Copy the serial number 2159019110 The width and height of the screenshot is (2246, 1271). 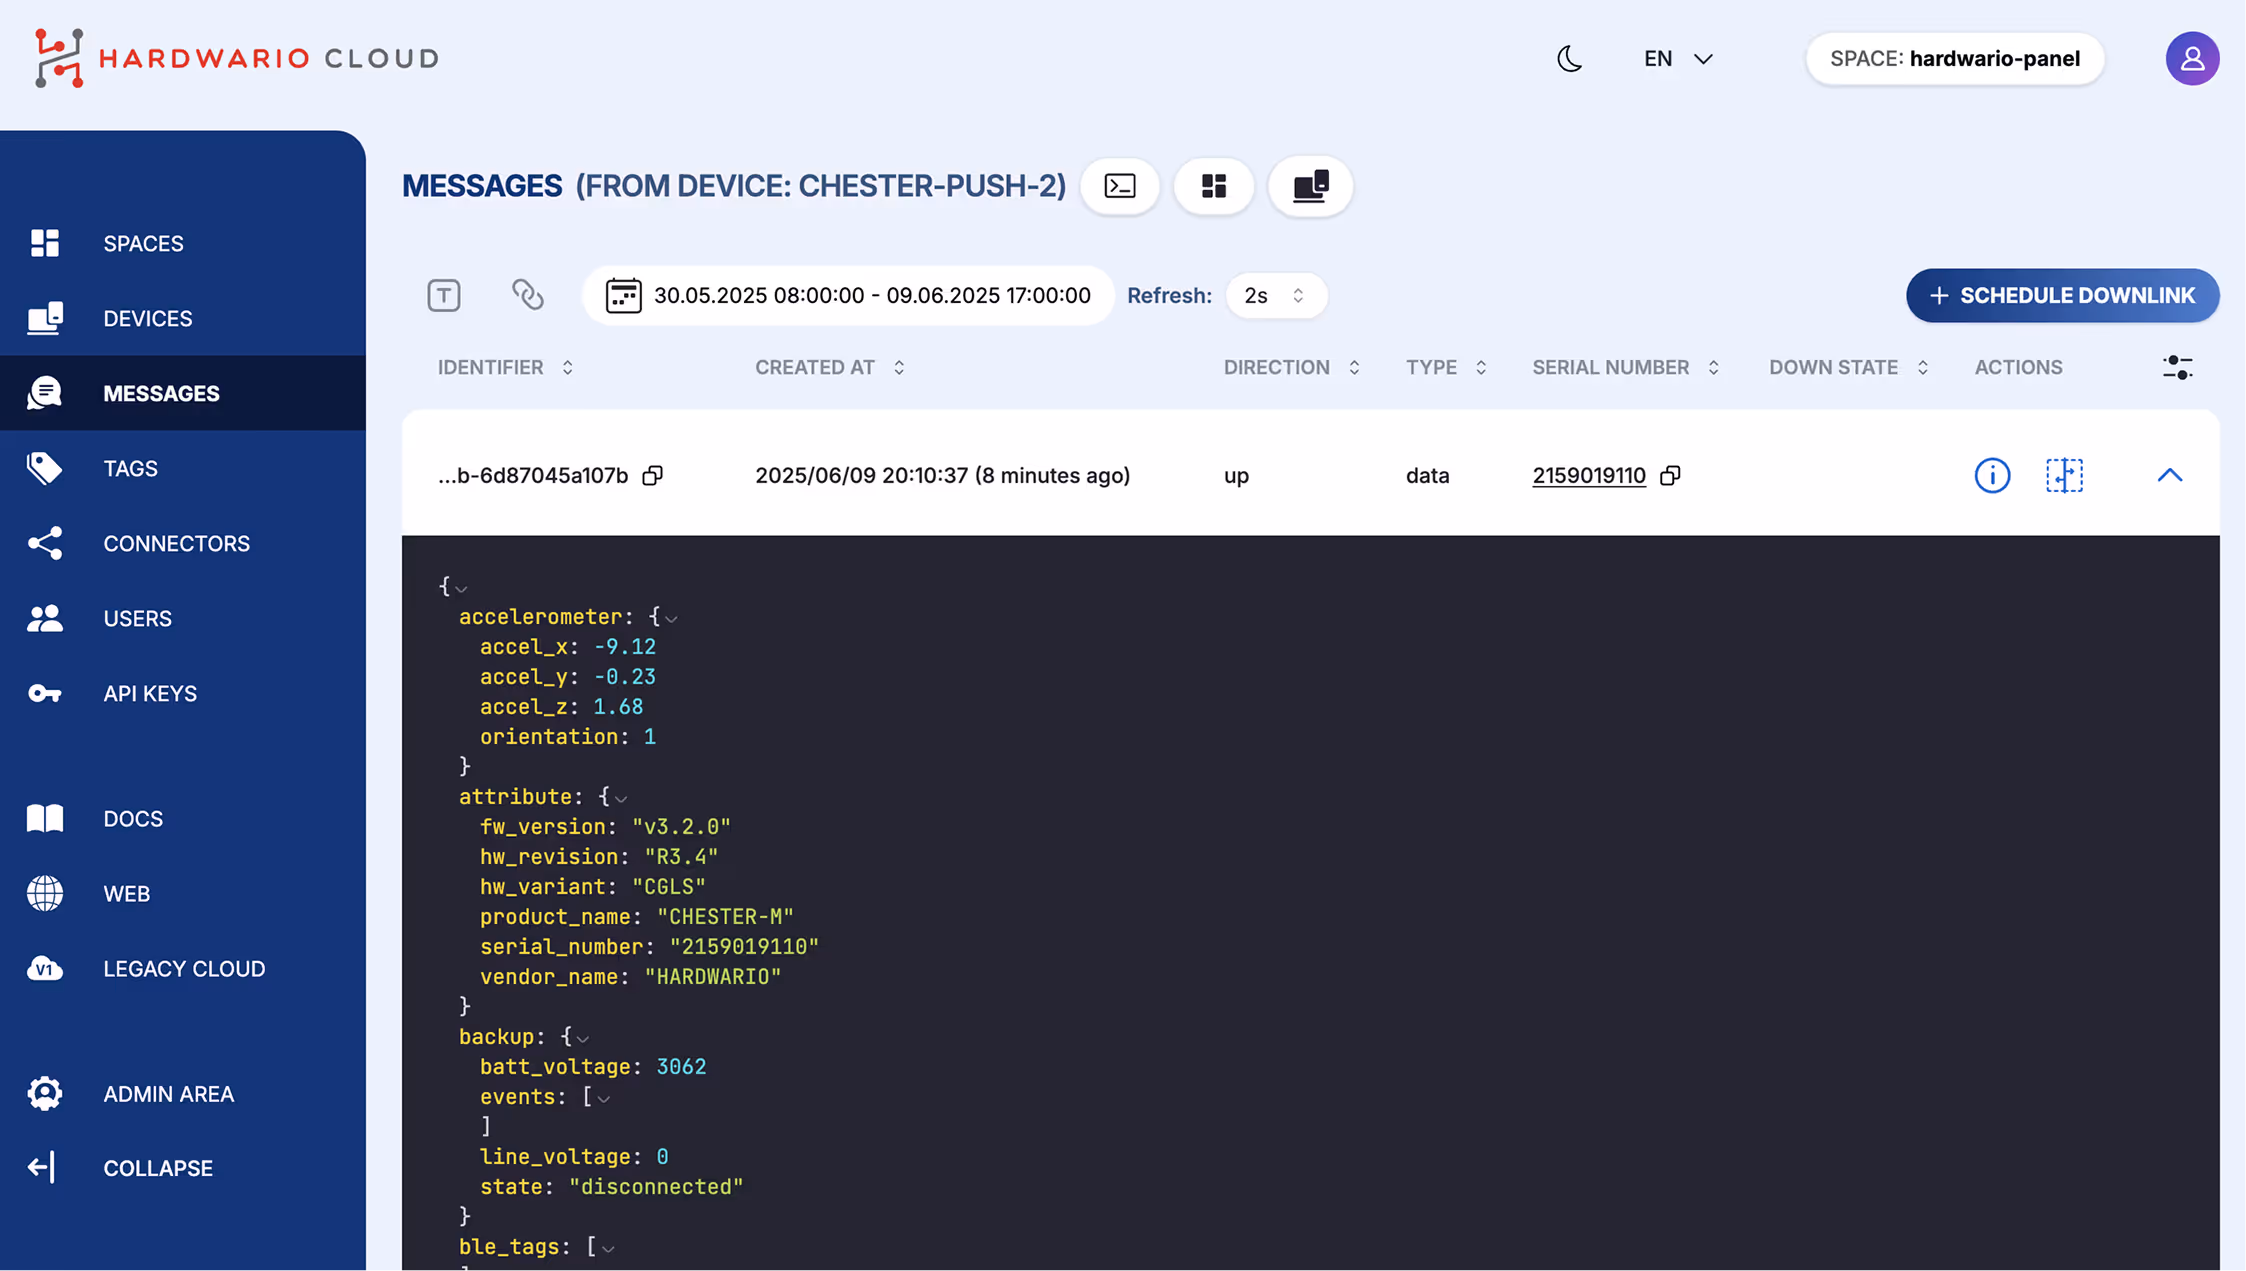point(1670,475)
